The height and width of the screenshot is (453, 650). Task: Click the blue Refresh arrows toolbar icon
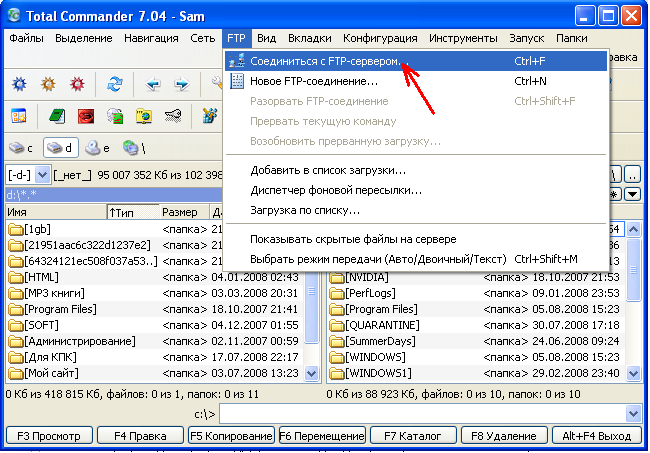point(115,84)
